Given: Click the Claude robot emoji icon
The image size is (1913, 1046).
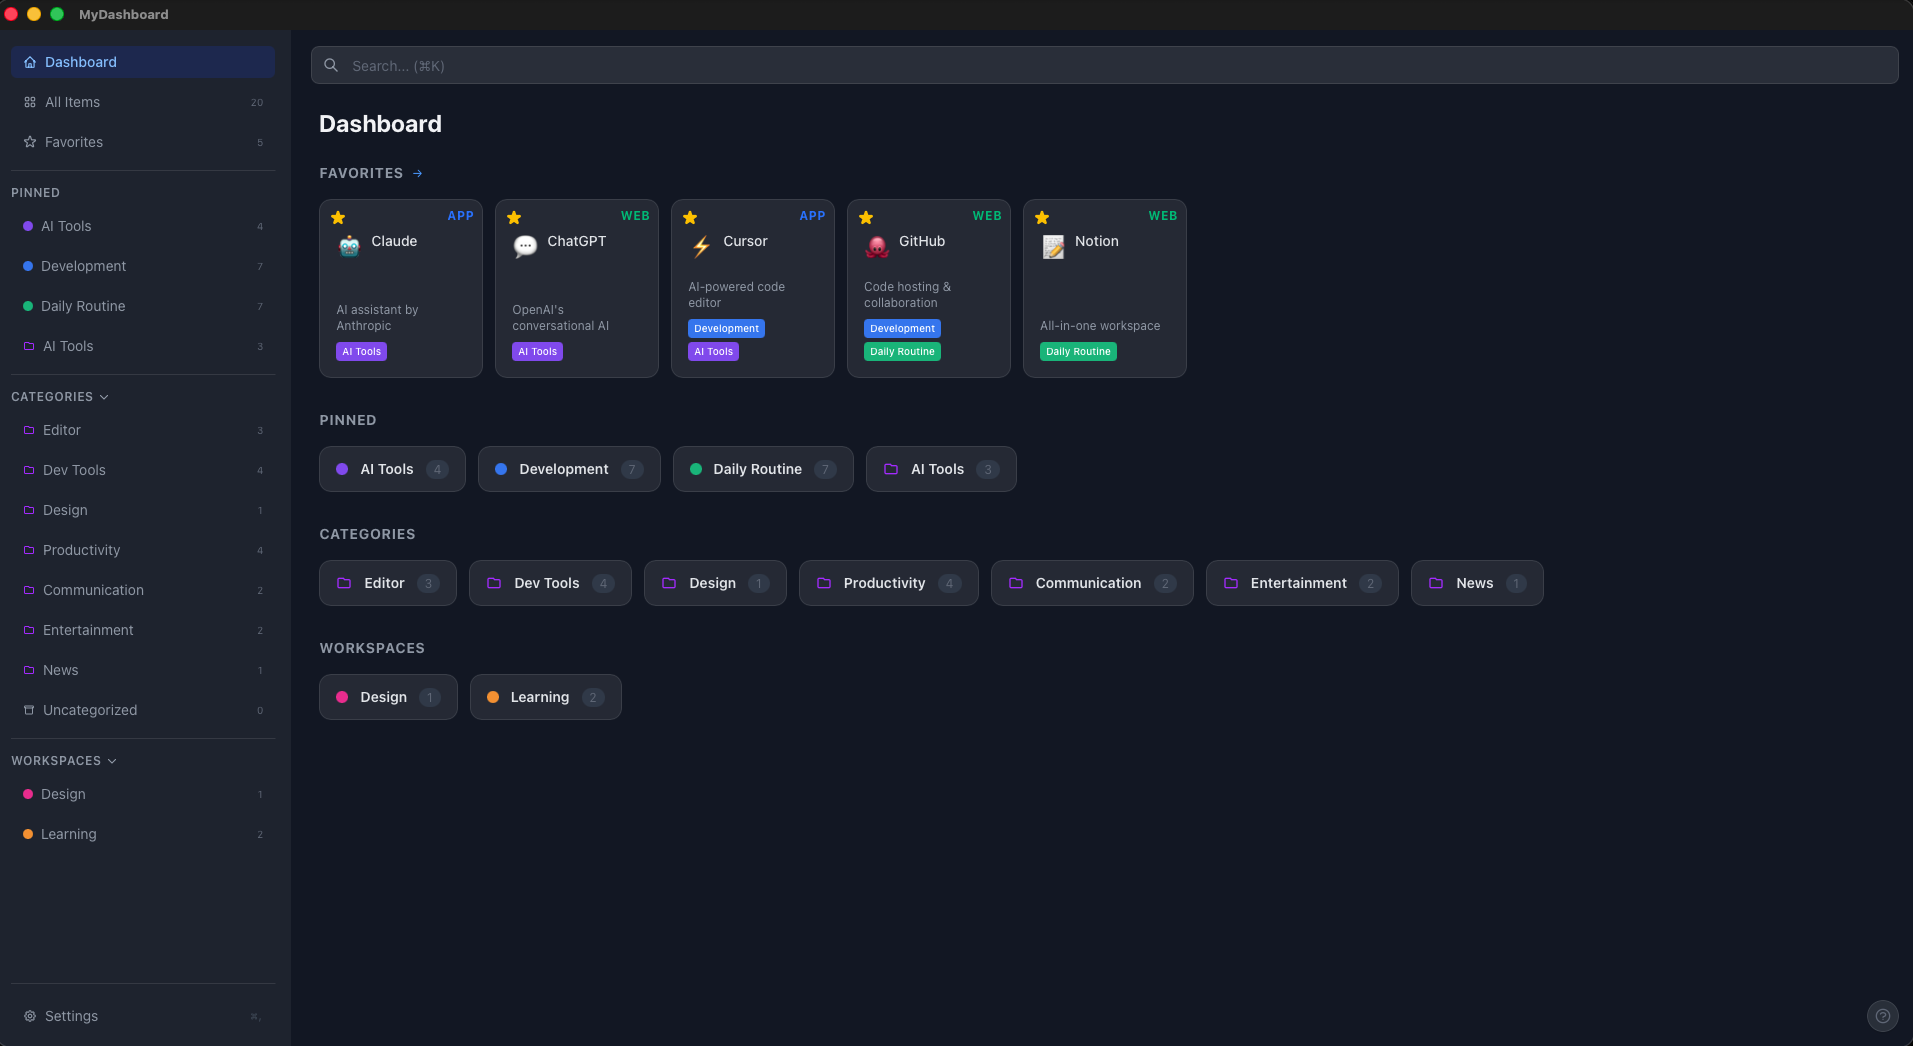Looking at the screenshot, I should tap(348, 246).
